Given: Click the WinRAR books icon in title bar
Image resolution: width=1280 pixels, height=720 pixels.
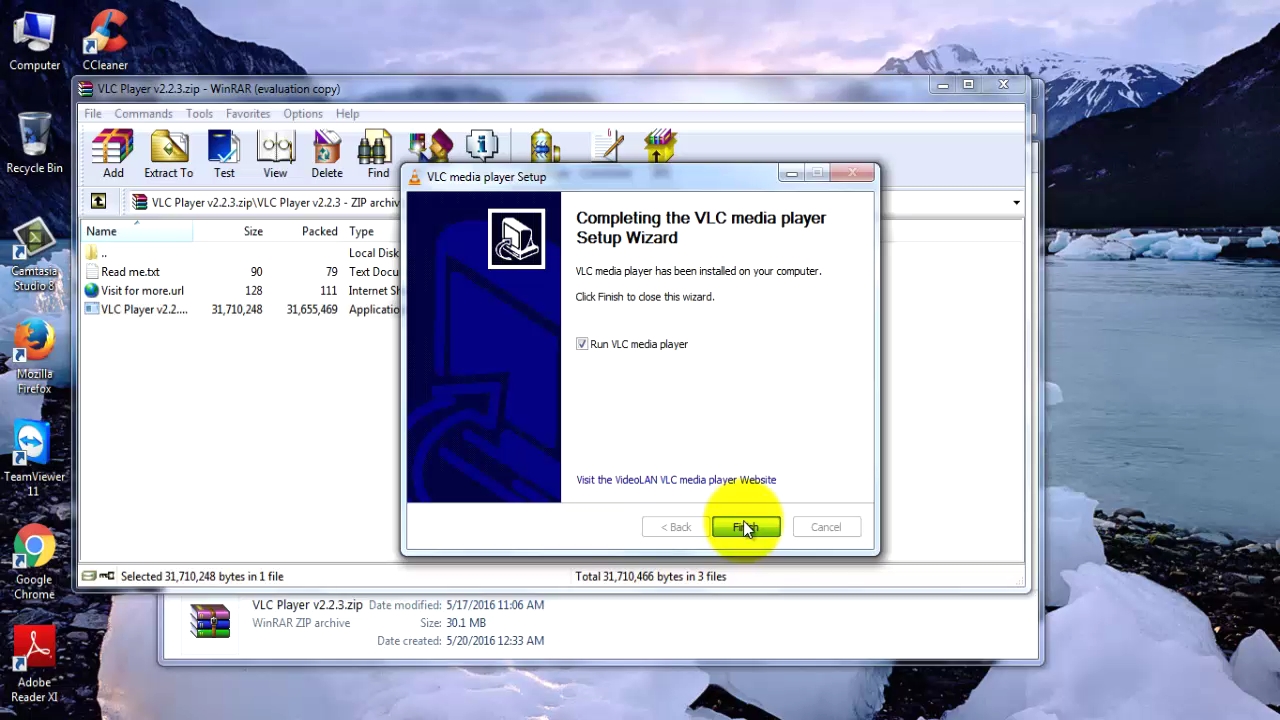Looking at the screenshot, I should [x=86, y=89].
